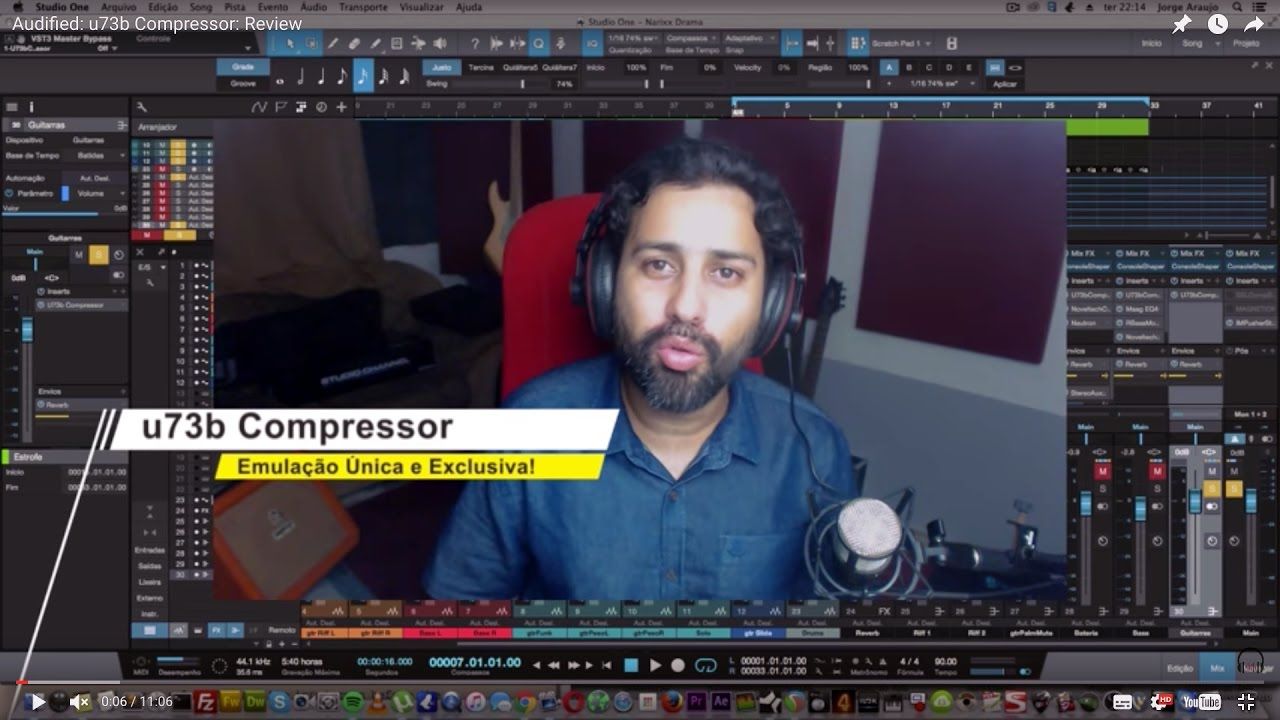
Task: Select the Paint tool
Action: (375, 44)
